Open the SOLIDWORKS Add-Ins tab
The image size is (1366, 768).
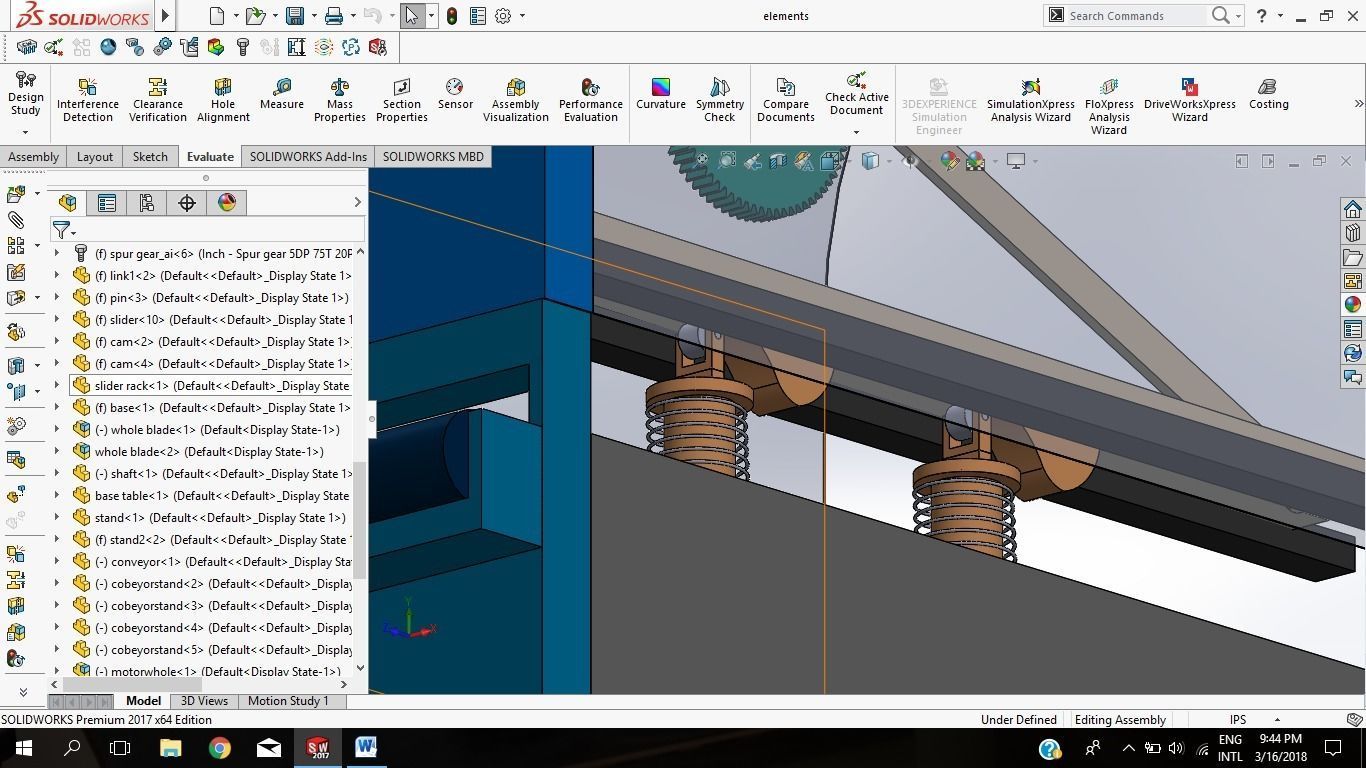pos(308,157)
